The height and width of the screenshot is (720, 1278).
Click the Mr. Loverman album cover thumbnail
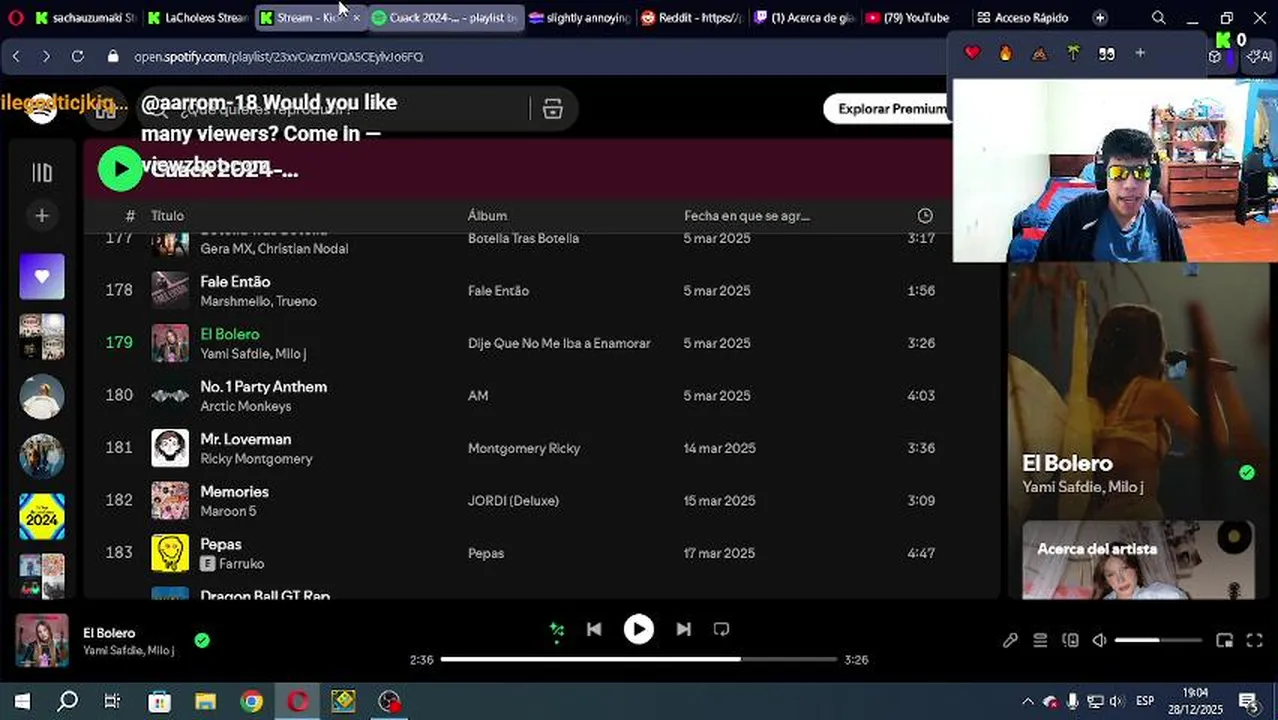tap(170, 448)
